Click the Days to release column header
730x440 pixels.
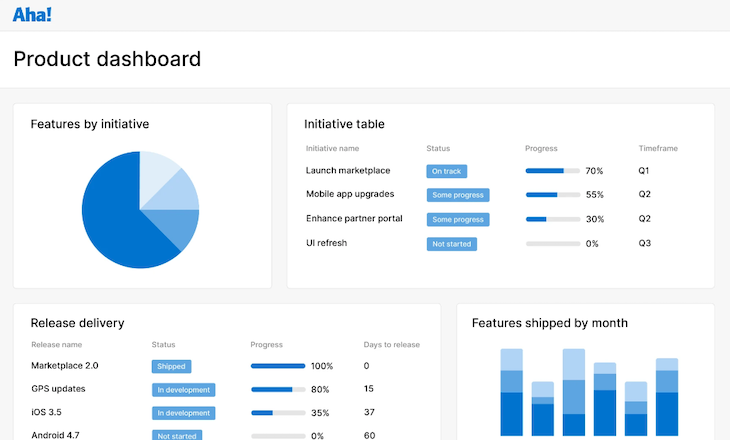pyautogui.click(x=392, y=345)
